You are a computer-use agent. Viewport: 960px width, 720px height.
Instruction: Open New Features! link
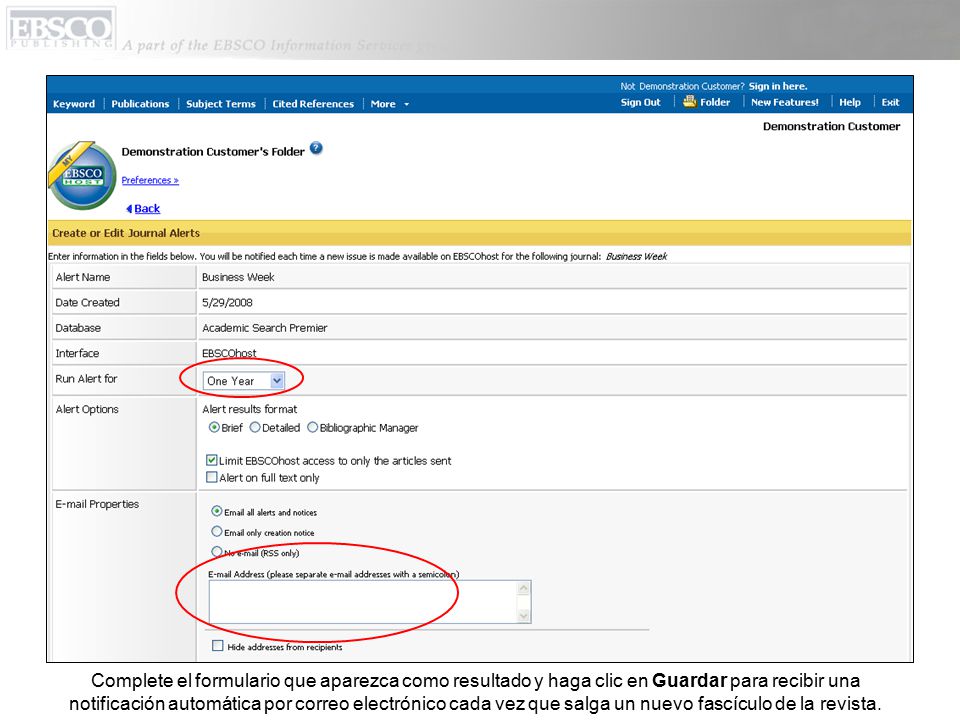click(x=784, y=102)
